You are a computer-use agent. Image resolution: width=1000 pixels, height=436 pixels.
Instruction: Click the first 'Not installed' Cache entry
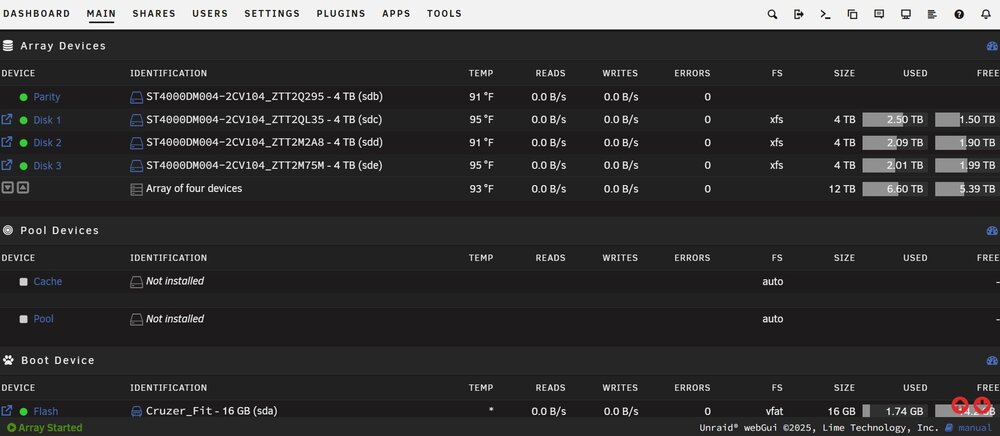[175, 281]
